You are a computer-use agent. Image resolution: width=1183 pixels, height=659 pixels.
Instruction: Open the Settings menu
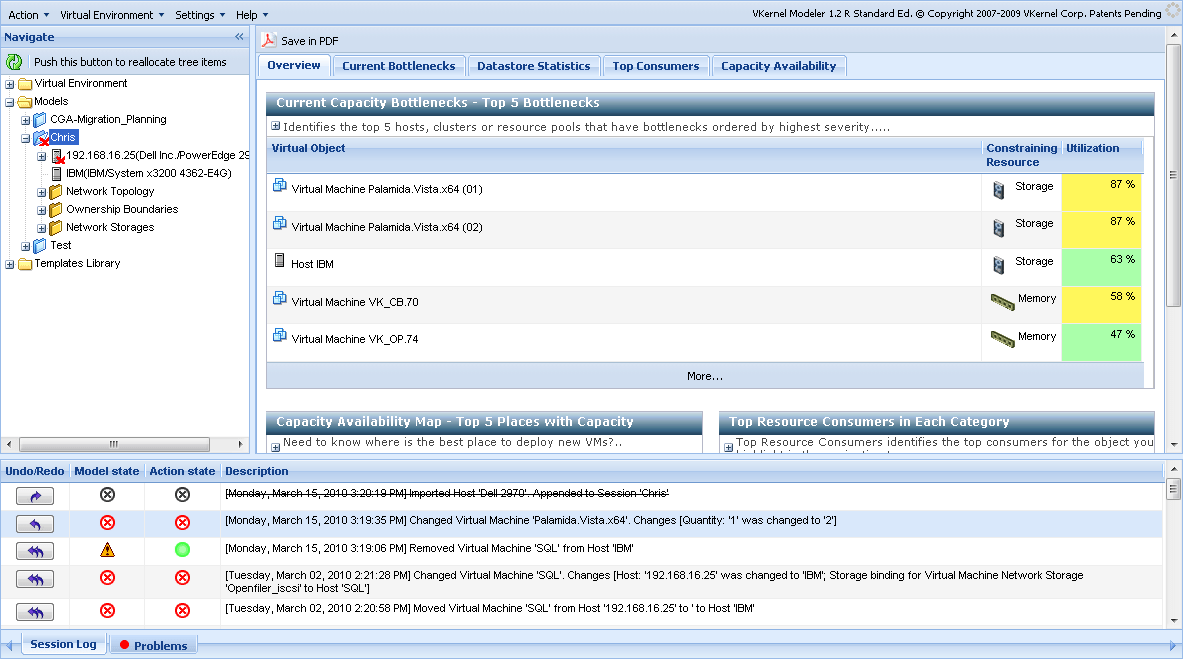tap(200, 15)
